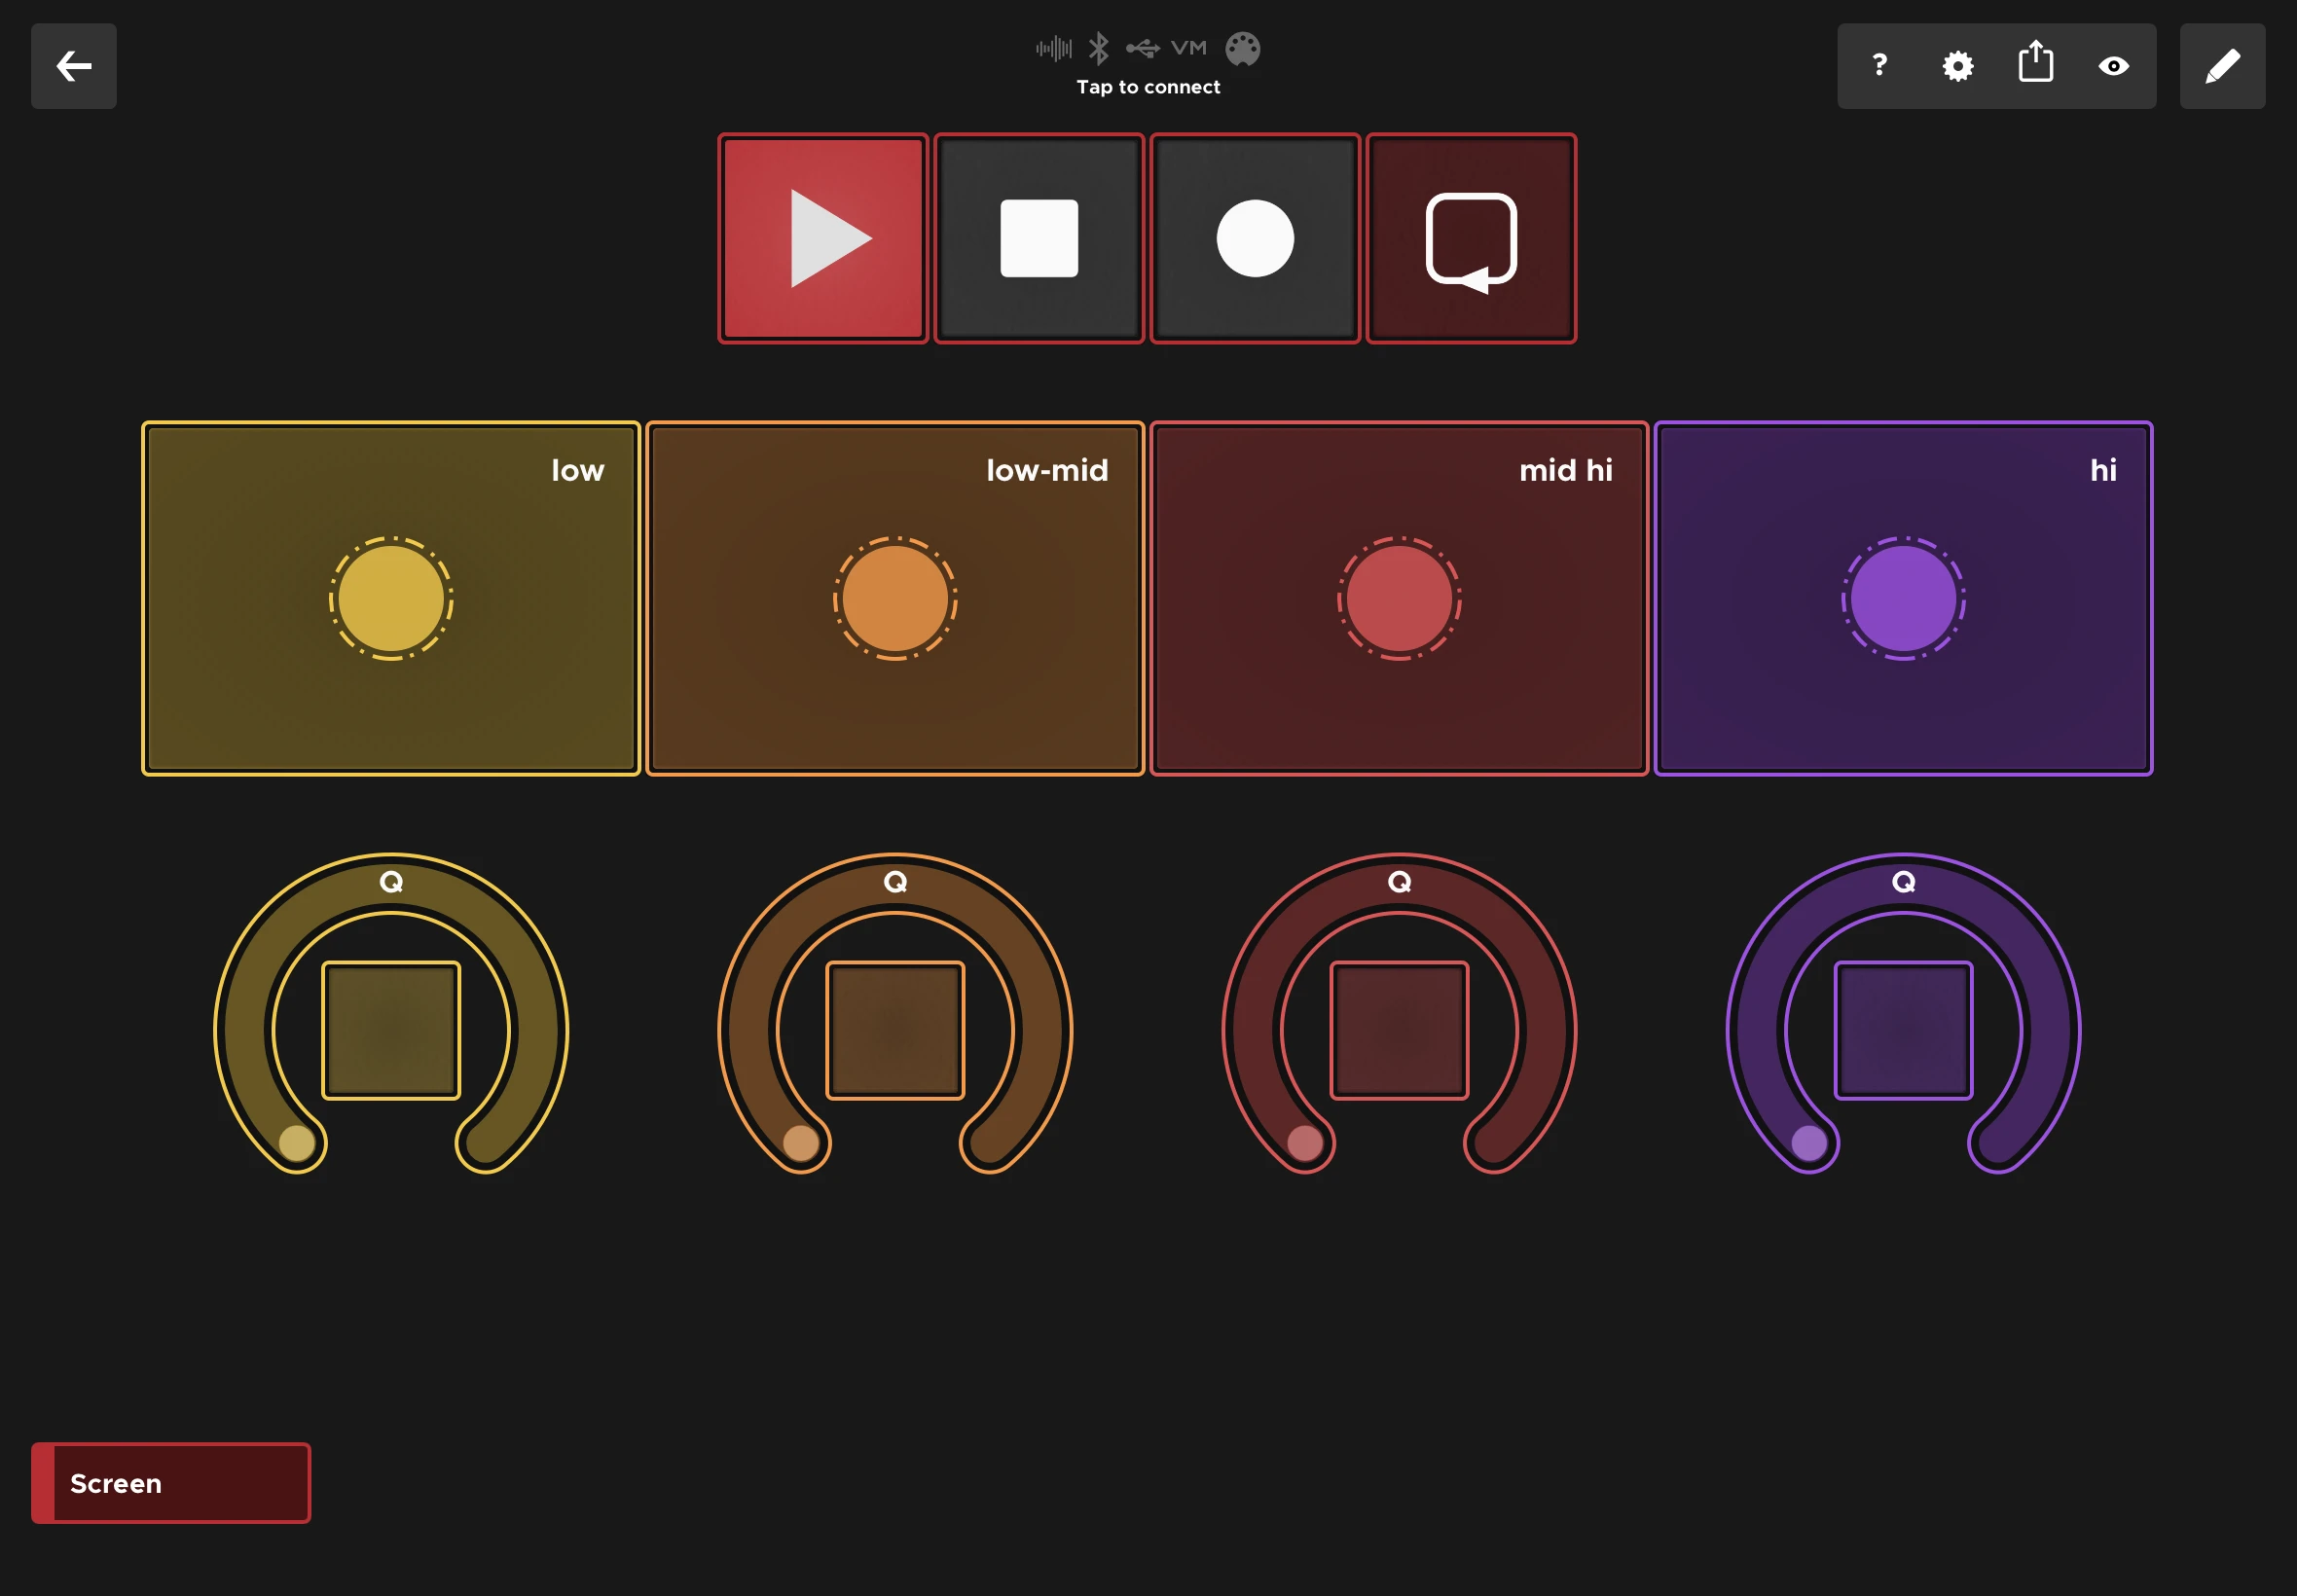Toggle the red square button inside the mid hi Q knob
The height and width of the screenshot is (1596, 2297).
[1399, 1030]
